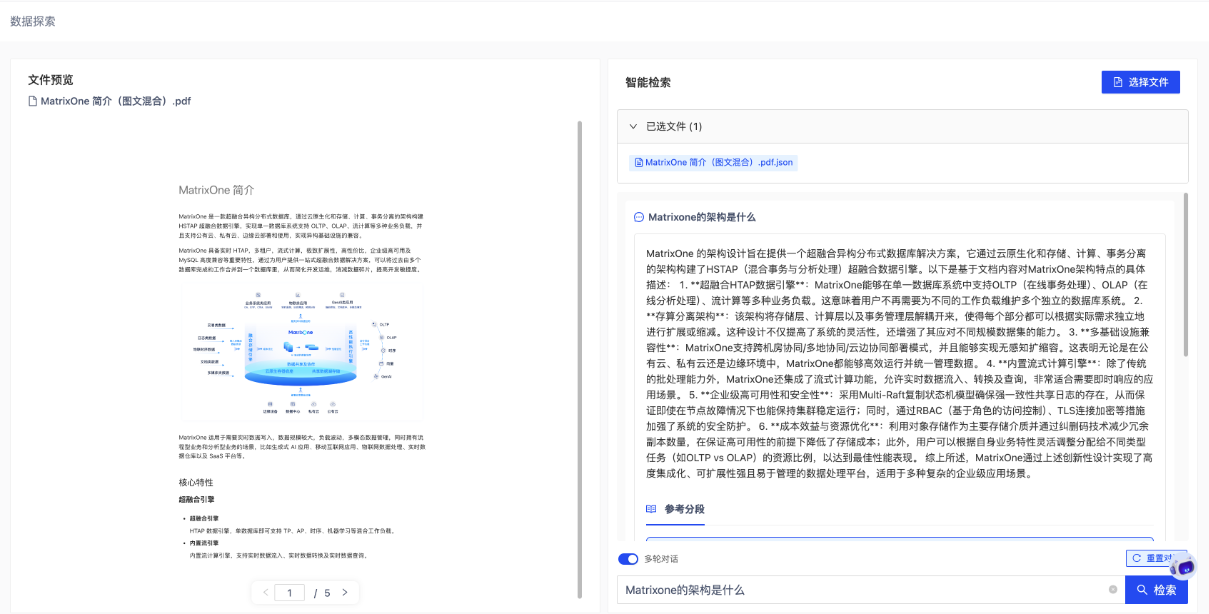Clear the search box via its x icon
1209x614 pixels.
[1112, 589]
